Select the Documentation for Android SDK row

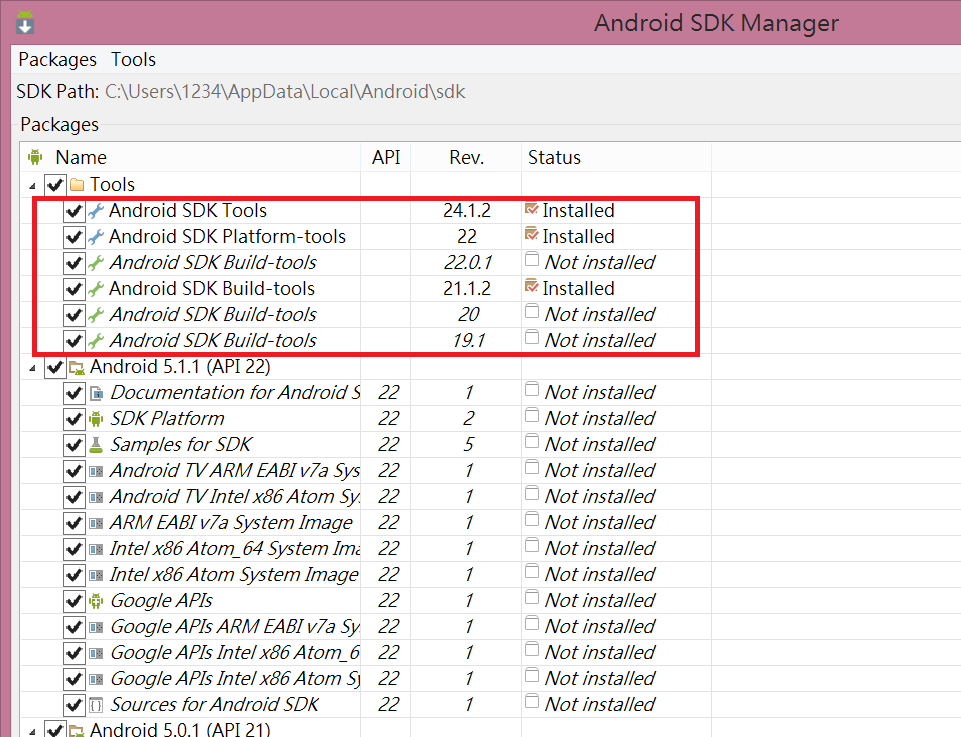pyautogui.click(x=234, y=393)
